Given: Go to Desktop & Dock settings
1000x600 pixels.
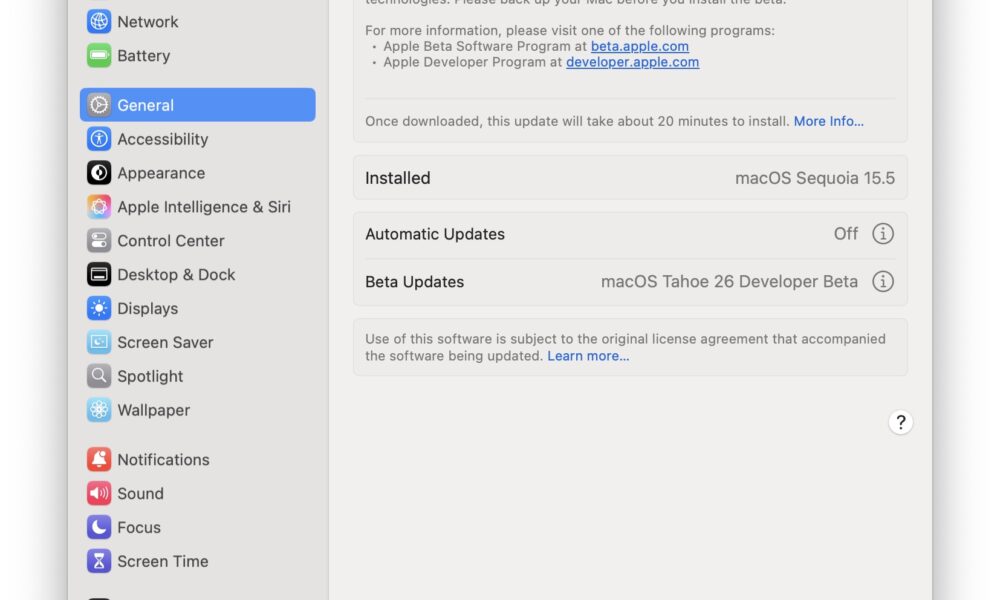Looking at the screenshot, I should [198, 274].
